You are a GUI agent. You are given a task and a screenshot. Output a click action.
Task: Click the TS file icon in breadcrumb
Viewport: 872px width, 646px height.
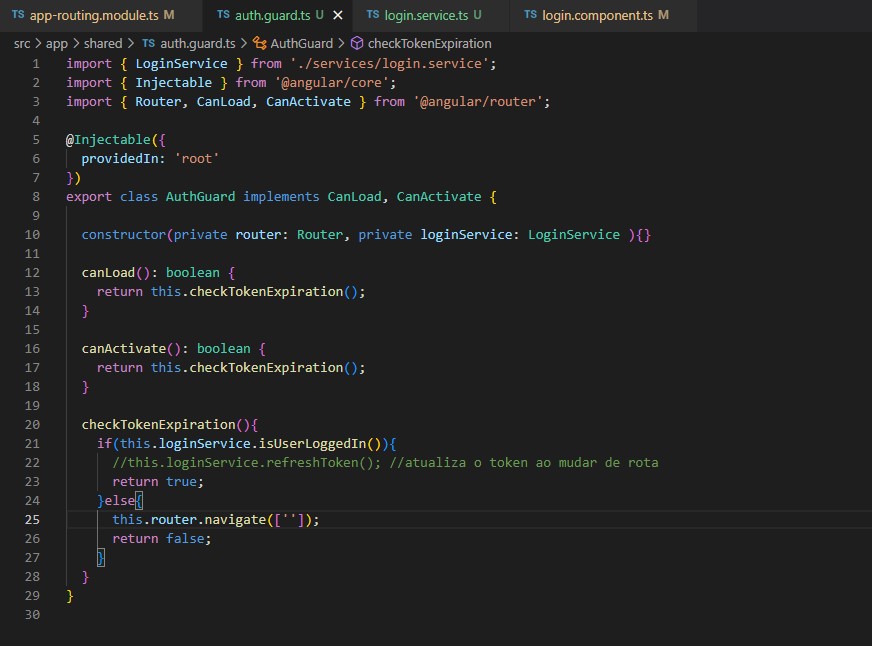tap(148, 43)
